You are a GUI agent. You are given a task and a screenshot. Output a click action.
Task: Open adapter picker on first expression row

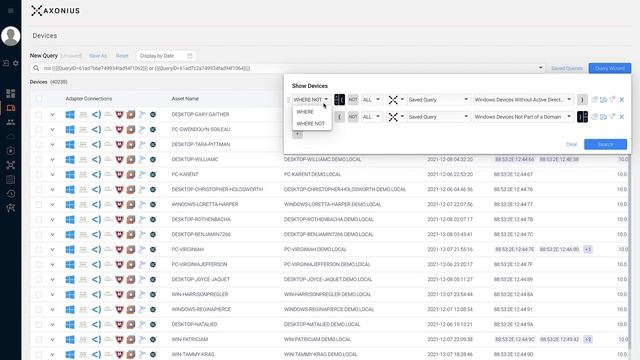click(396, 100)
